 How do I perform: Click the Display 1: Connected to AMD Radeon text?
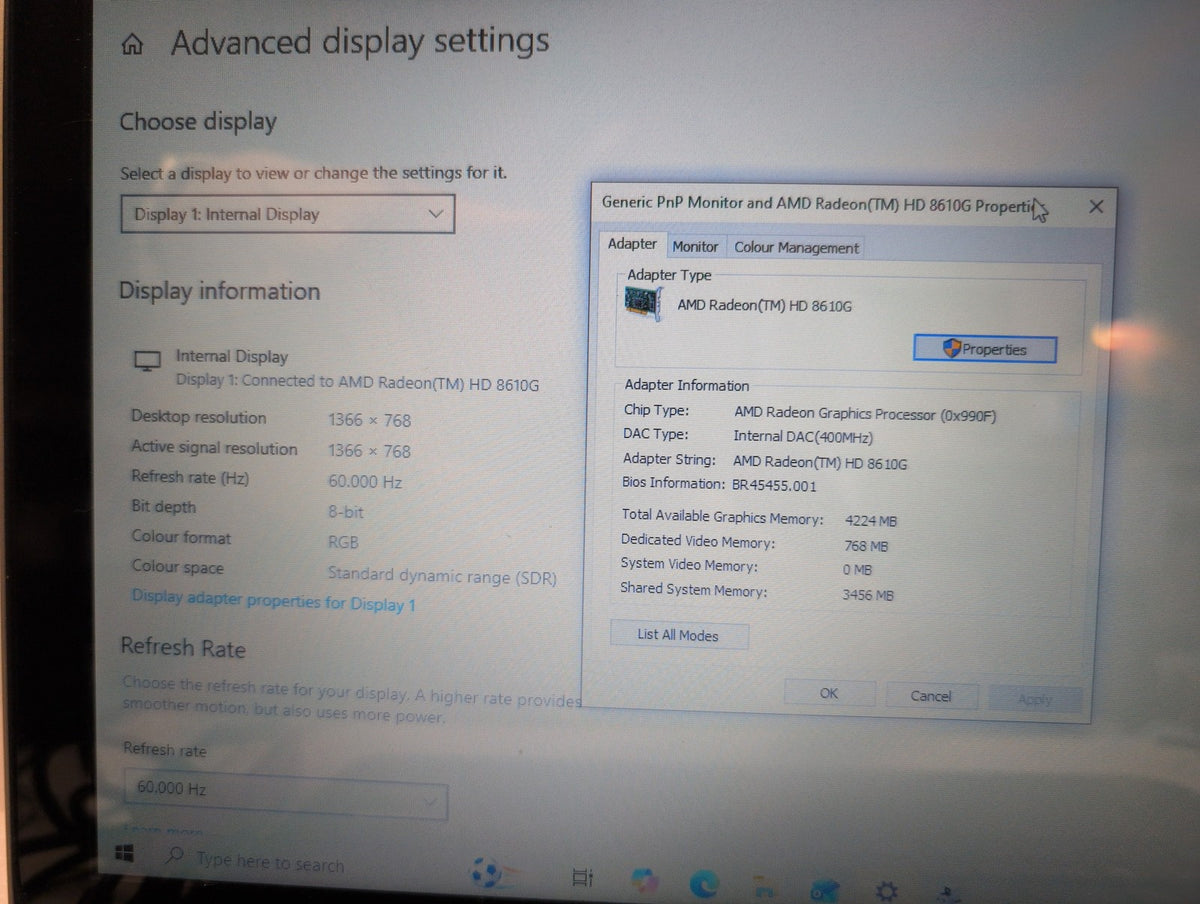tap(357, 381)
